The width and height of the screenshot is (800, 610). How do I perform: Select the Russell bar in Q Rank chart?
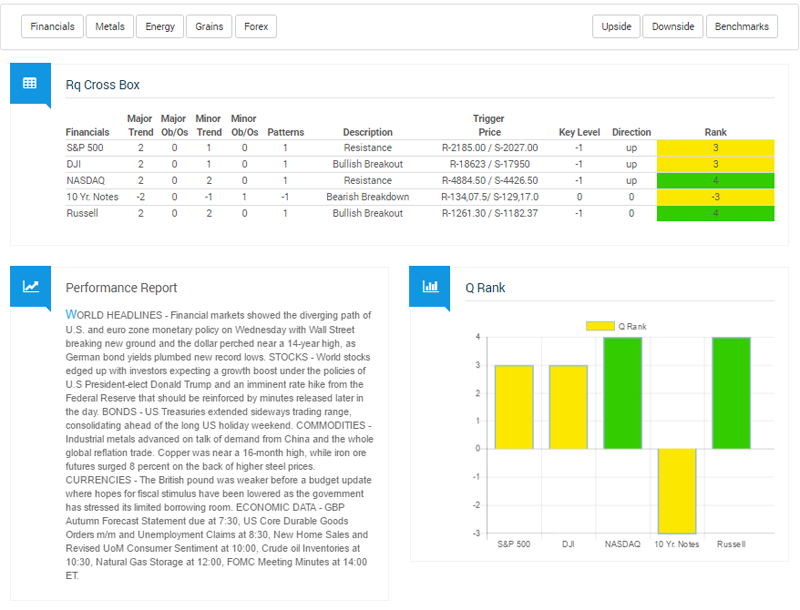click(x=731, y=393)
